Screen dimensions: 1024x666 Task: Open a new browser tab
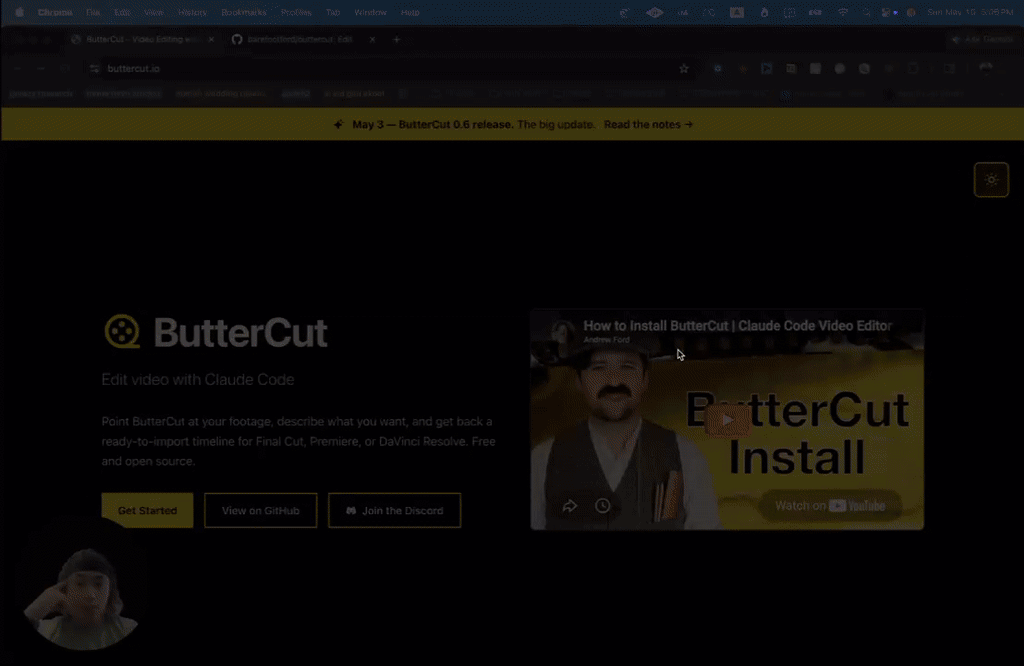396,39
